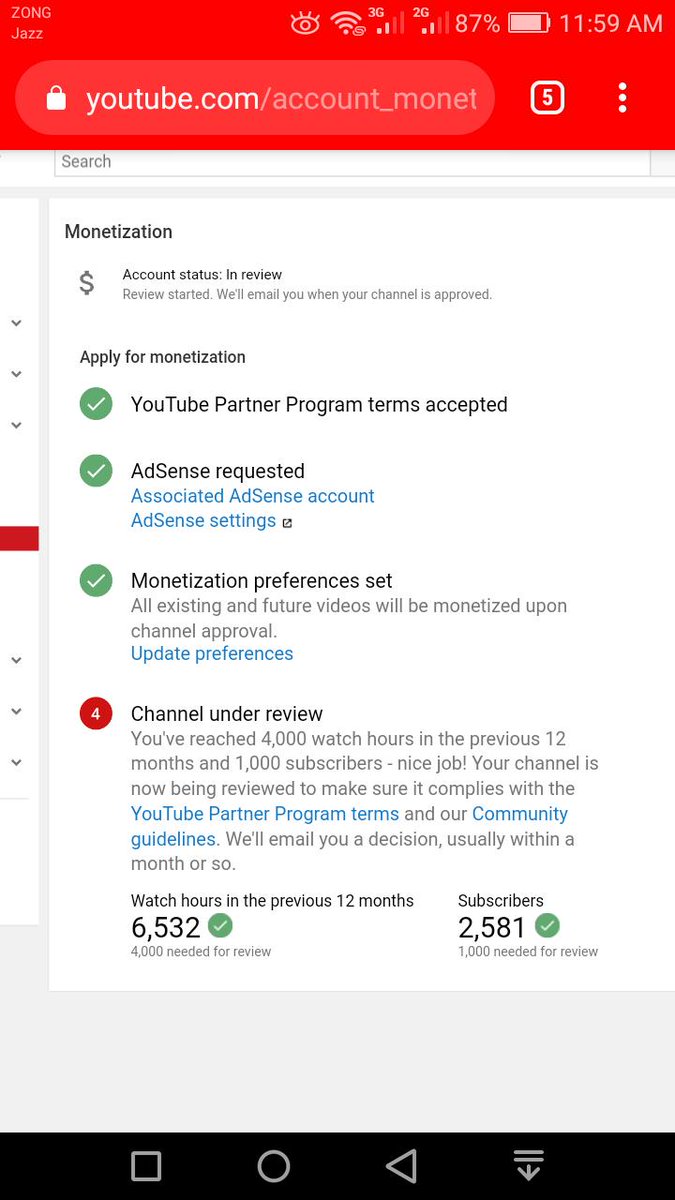Tap the 2G signal indicator
675x1200 pixels.
pyautogui.click(x=431, y=21)
